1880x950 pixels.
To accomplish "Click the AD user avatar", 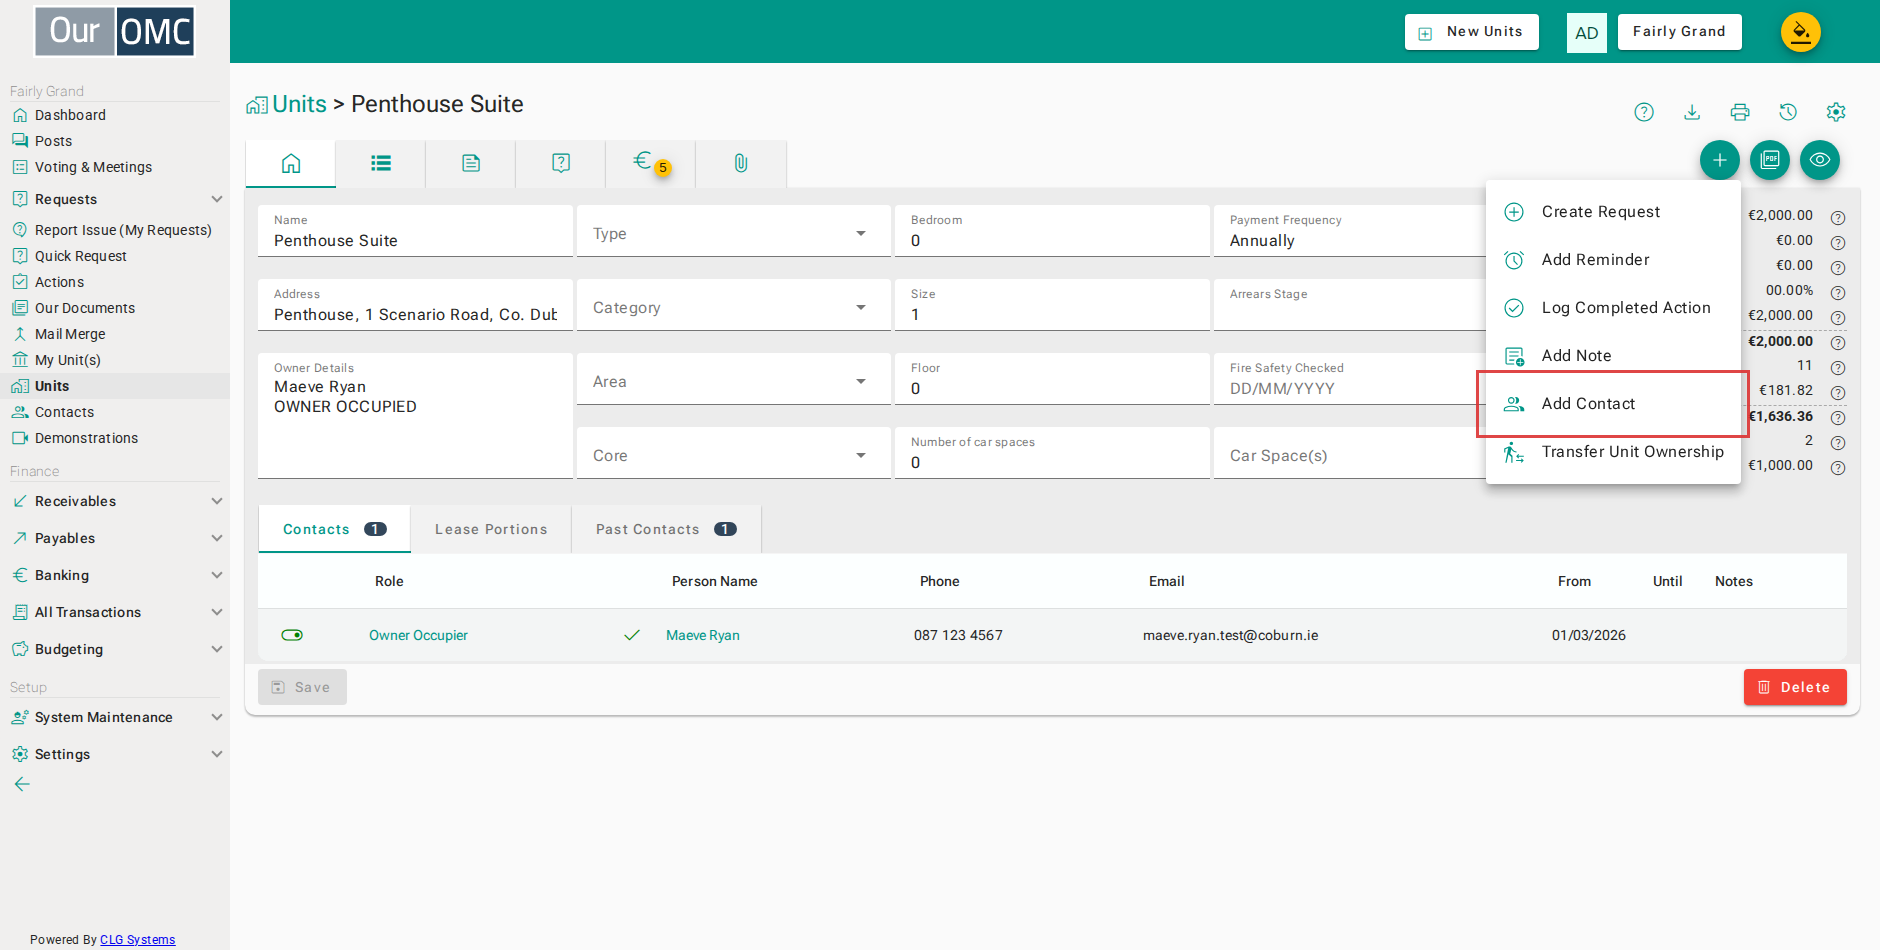I will click(x=1587, y=33).
